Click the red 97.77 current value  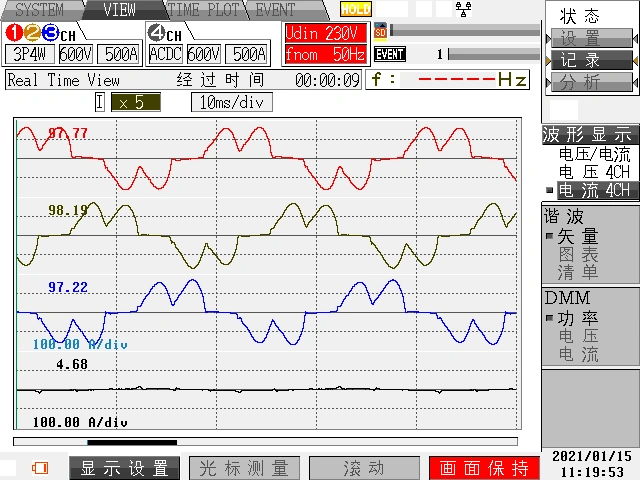68,133
